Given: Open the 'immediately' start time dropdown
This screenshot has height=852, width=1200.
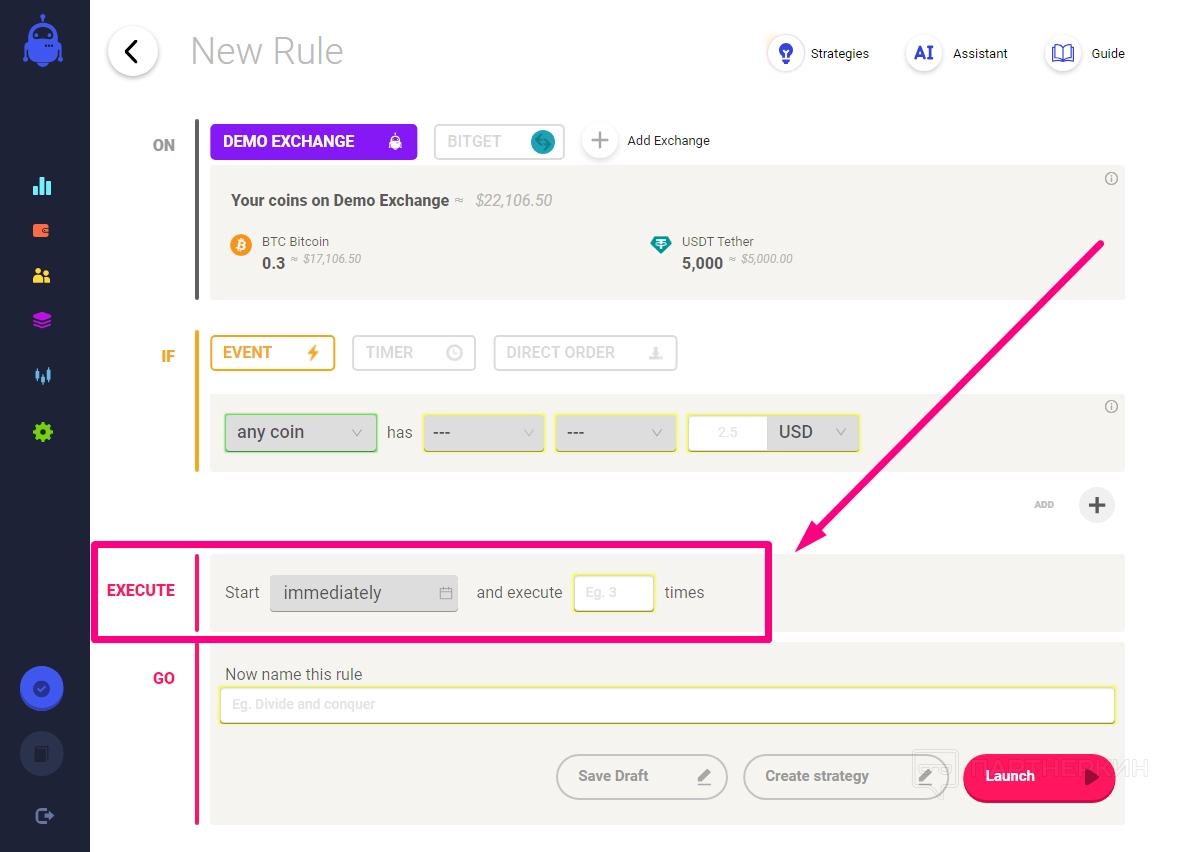Looking at the screenshot, I should point(364,593).
